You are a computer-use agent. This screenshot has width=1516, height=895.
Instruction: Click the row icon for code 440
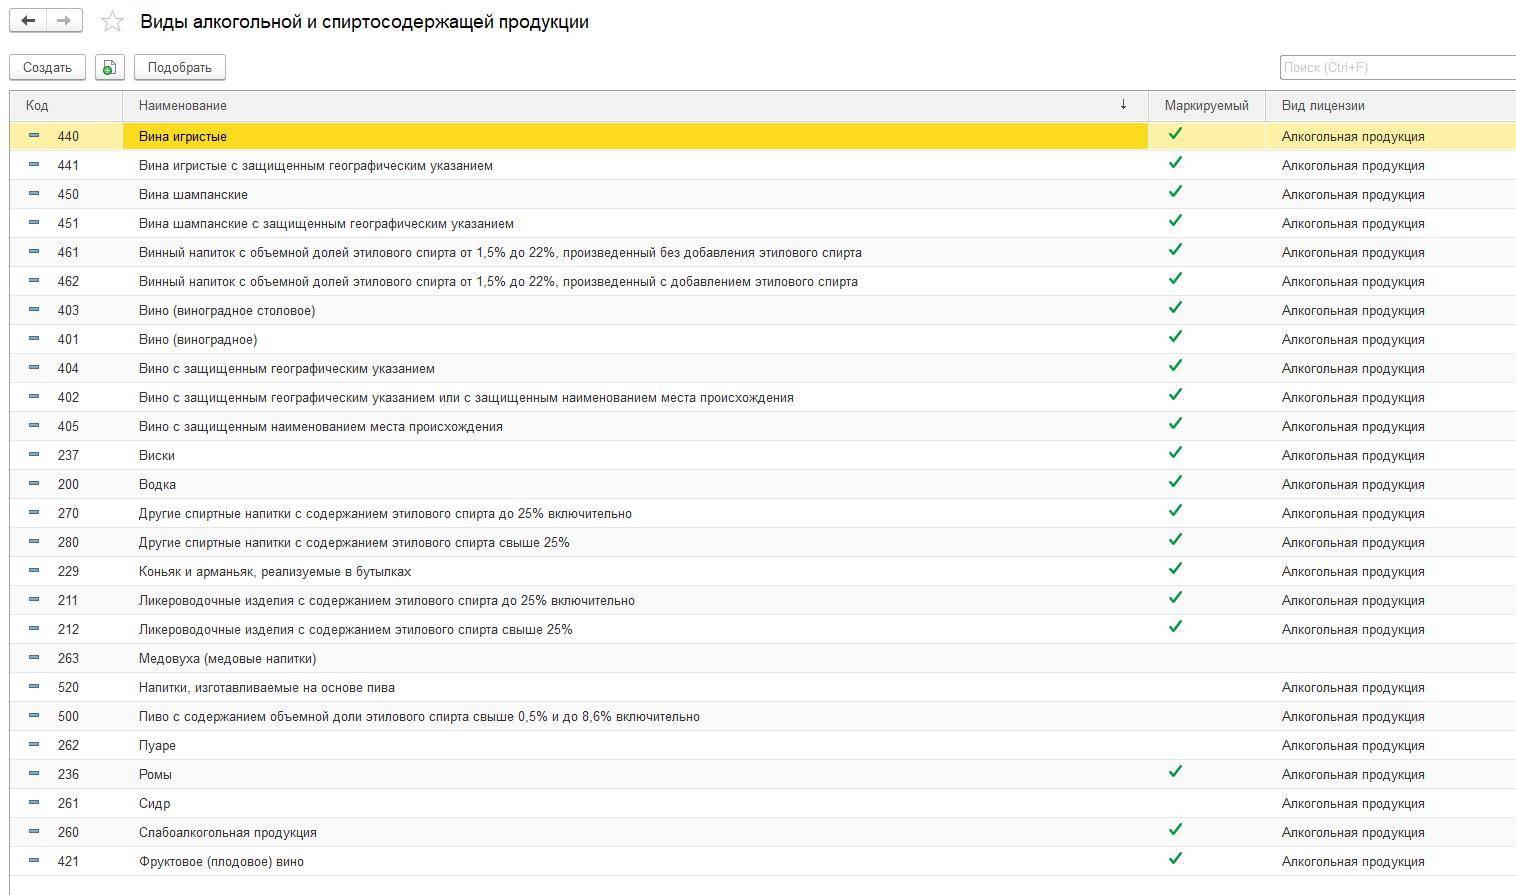click(x=34, y=135)
